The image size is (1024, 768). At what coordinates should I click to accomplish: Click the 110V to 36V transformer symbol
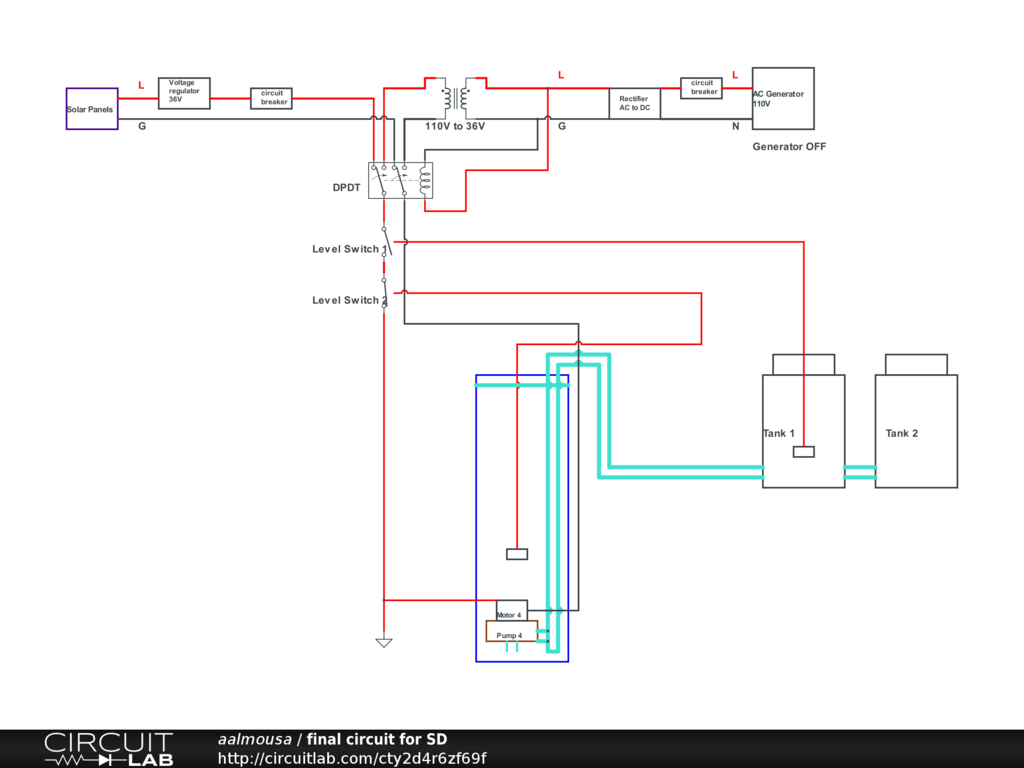[x=455, y=100]
